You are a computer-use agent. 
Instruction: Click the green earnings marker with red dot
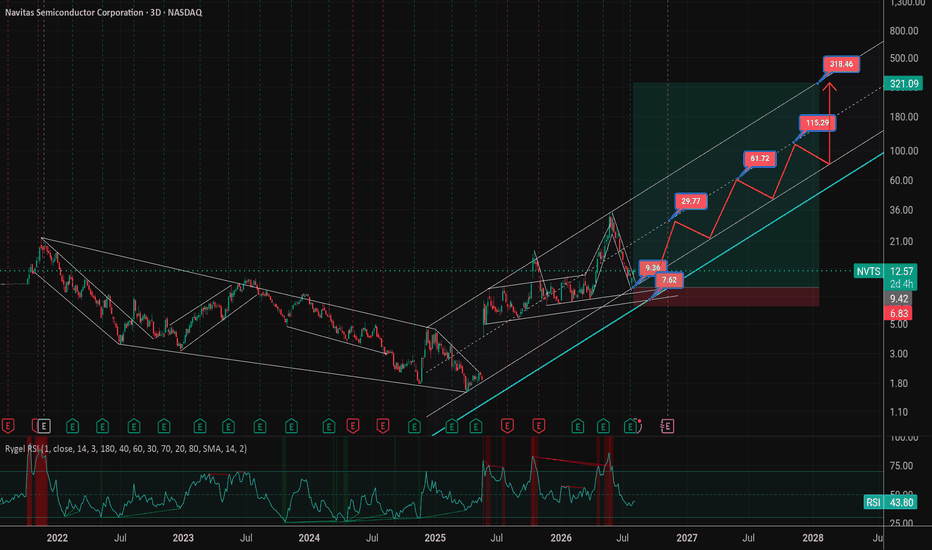tap(631, 426)
